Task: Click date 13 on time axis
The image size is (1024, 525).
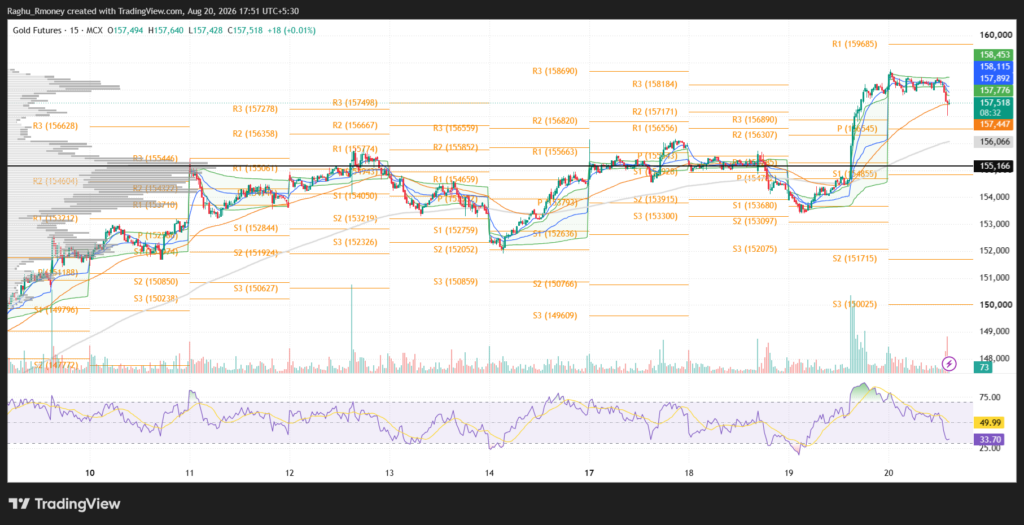Action: tap(389, 472)
